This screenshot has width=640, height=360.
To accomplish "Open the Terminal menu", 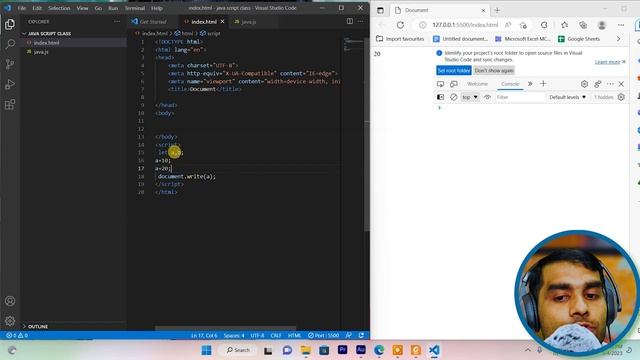I will [135, 8].
